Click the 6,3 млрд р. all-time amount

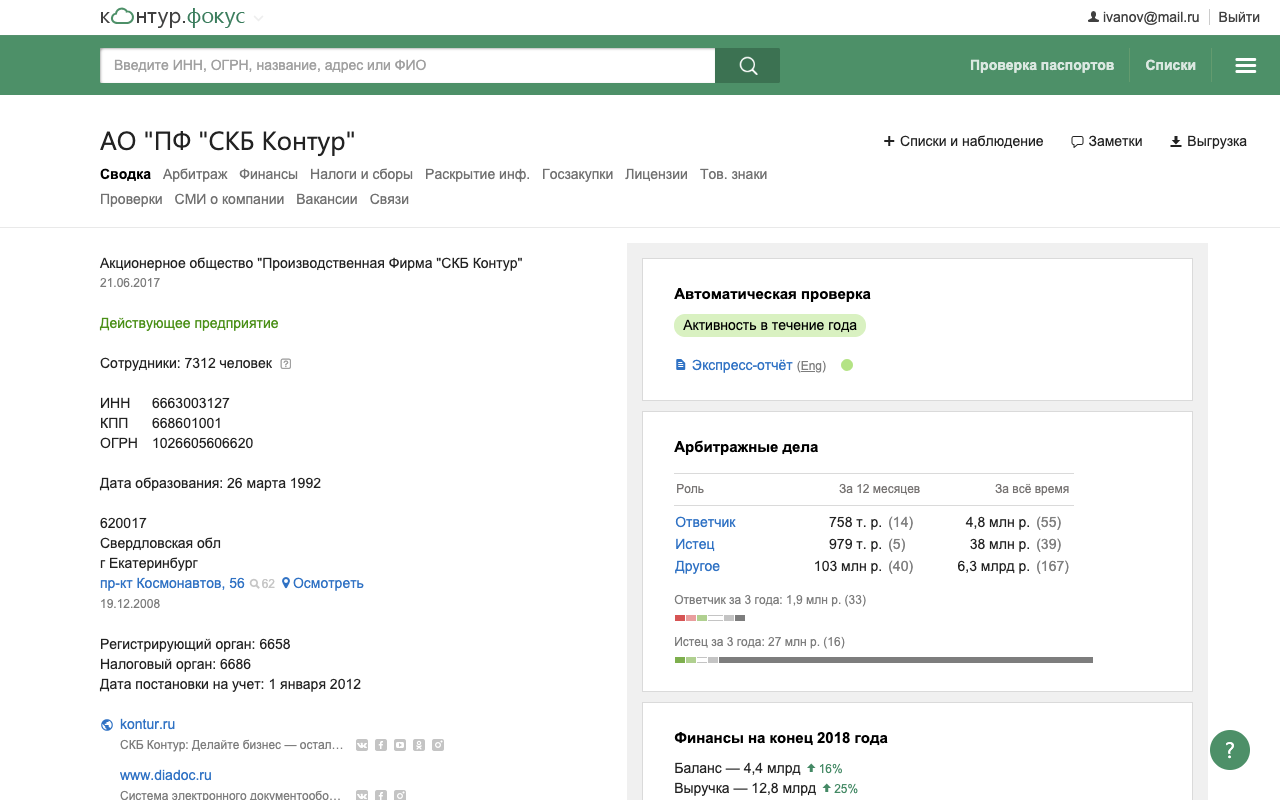click(x=993, y=566)
